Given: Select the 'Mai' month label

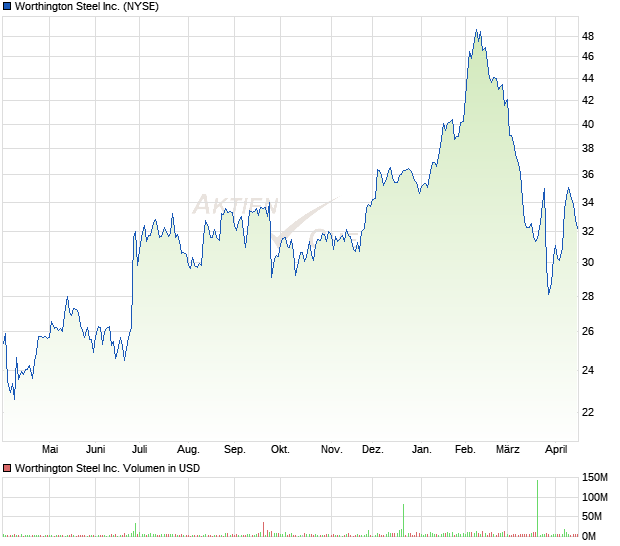Looking at the screenshot, I should coord(50,450).
